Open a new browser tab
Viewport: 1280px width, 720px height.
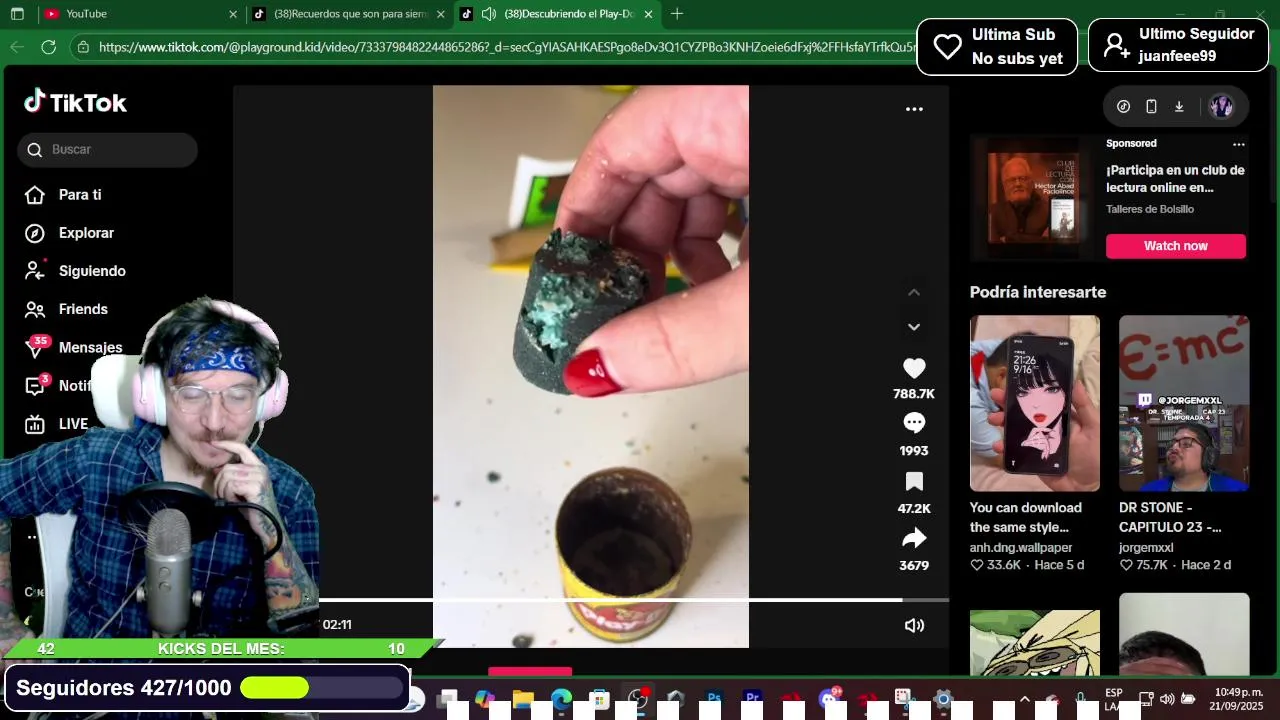click(x=677, y=14)
